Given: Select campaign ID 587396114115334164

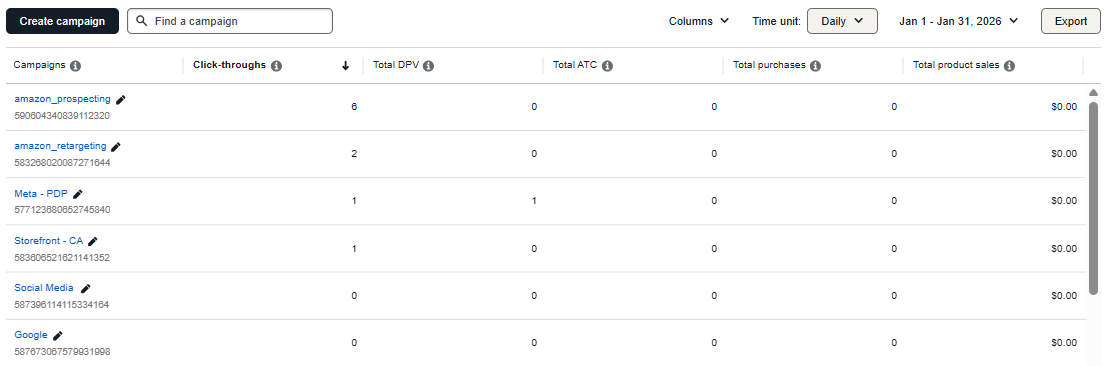Looking at the screenshot, I should (x=62, y=304).
